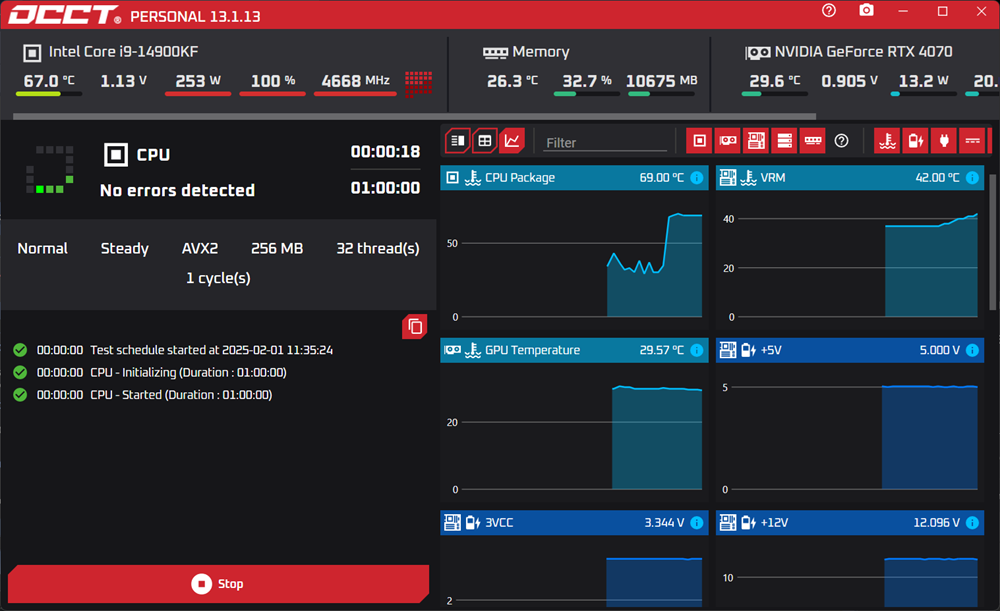Click the CPU core usage grid icon

(418, 84)
